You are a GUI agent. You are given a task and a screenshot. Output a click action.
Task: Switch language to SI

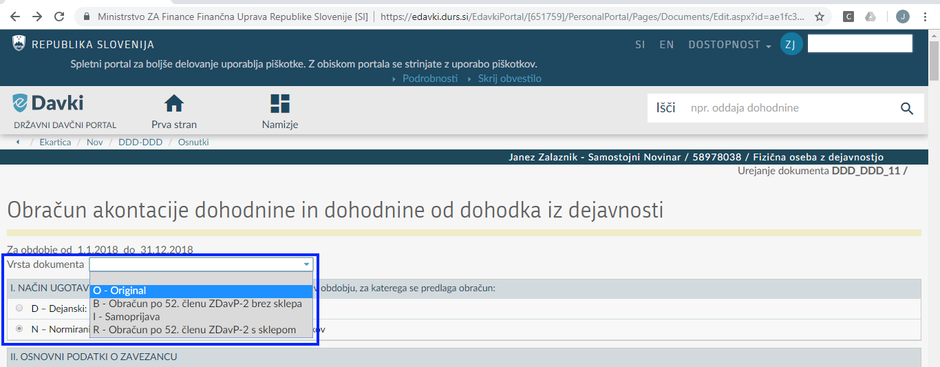pos(640,44)
